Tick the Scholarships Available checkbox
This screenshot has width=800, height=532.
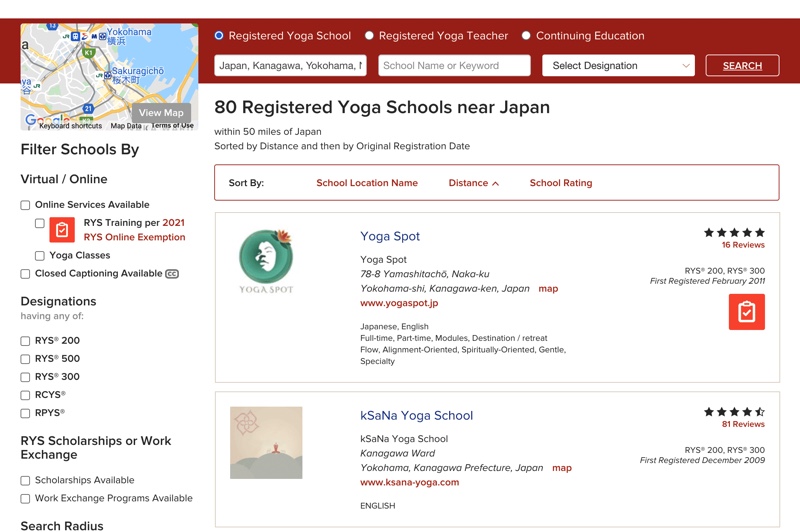[26, 480]
